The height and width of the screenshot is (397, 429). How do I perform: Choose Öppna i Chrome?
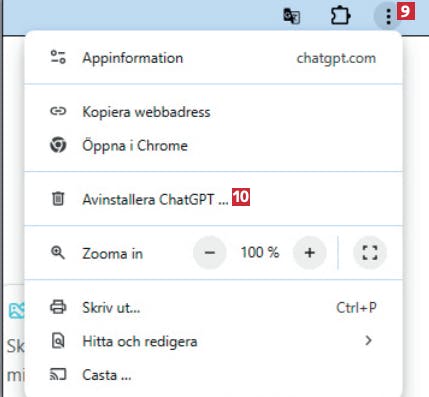[213, 145]
